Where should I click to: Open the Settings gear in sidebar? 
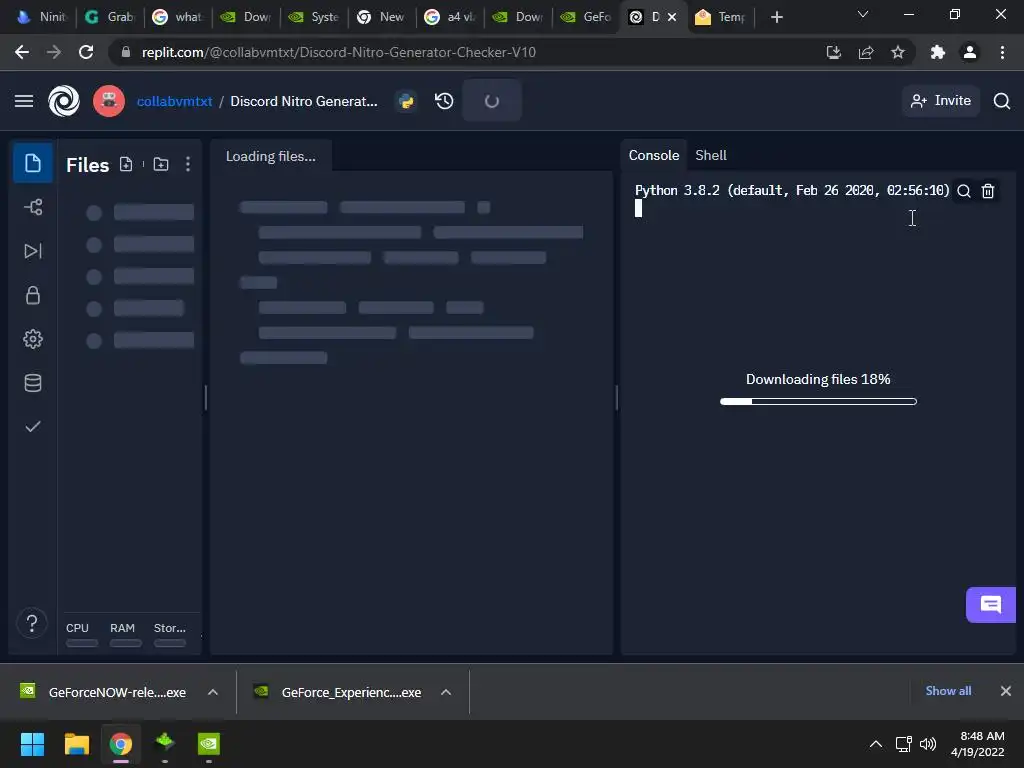click(x=33, y=339)
